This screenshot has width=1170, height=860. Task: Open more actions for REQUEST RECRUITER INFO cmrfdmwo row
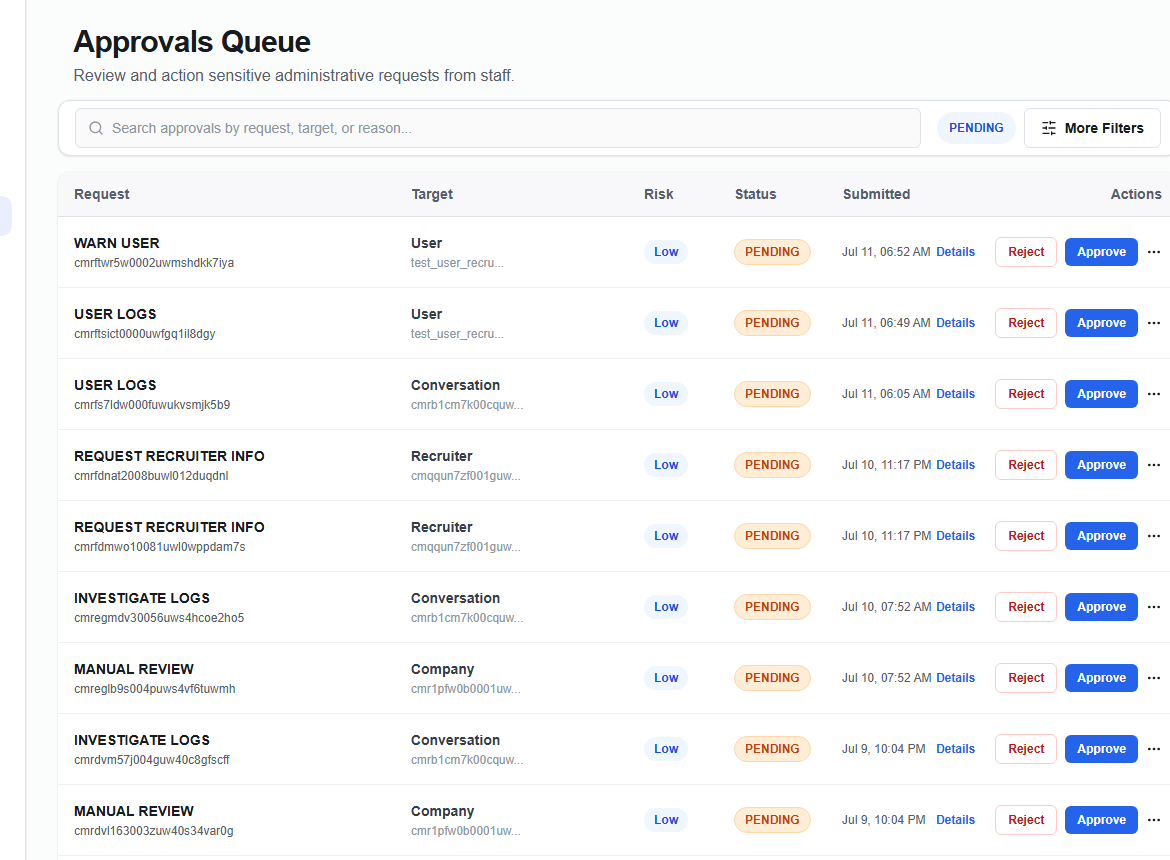tap(1154, 536)
